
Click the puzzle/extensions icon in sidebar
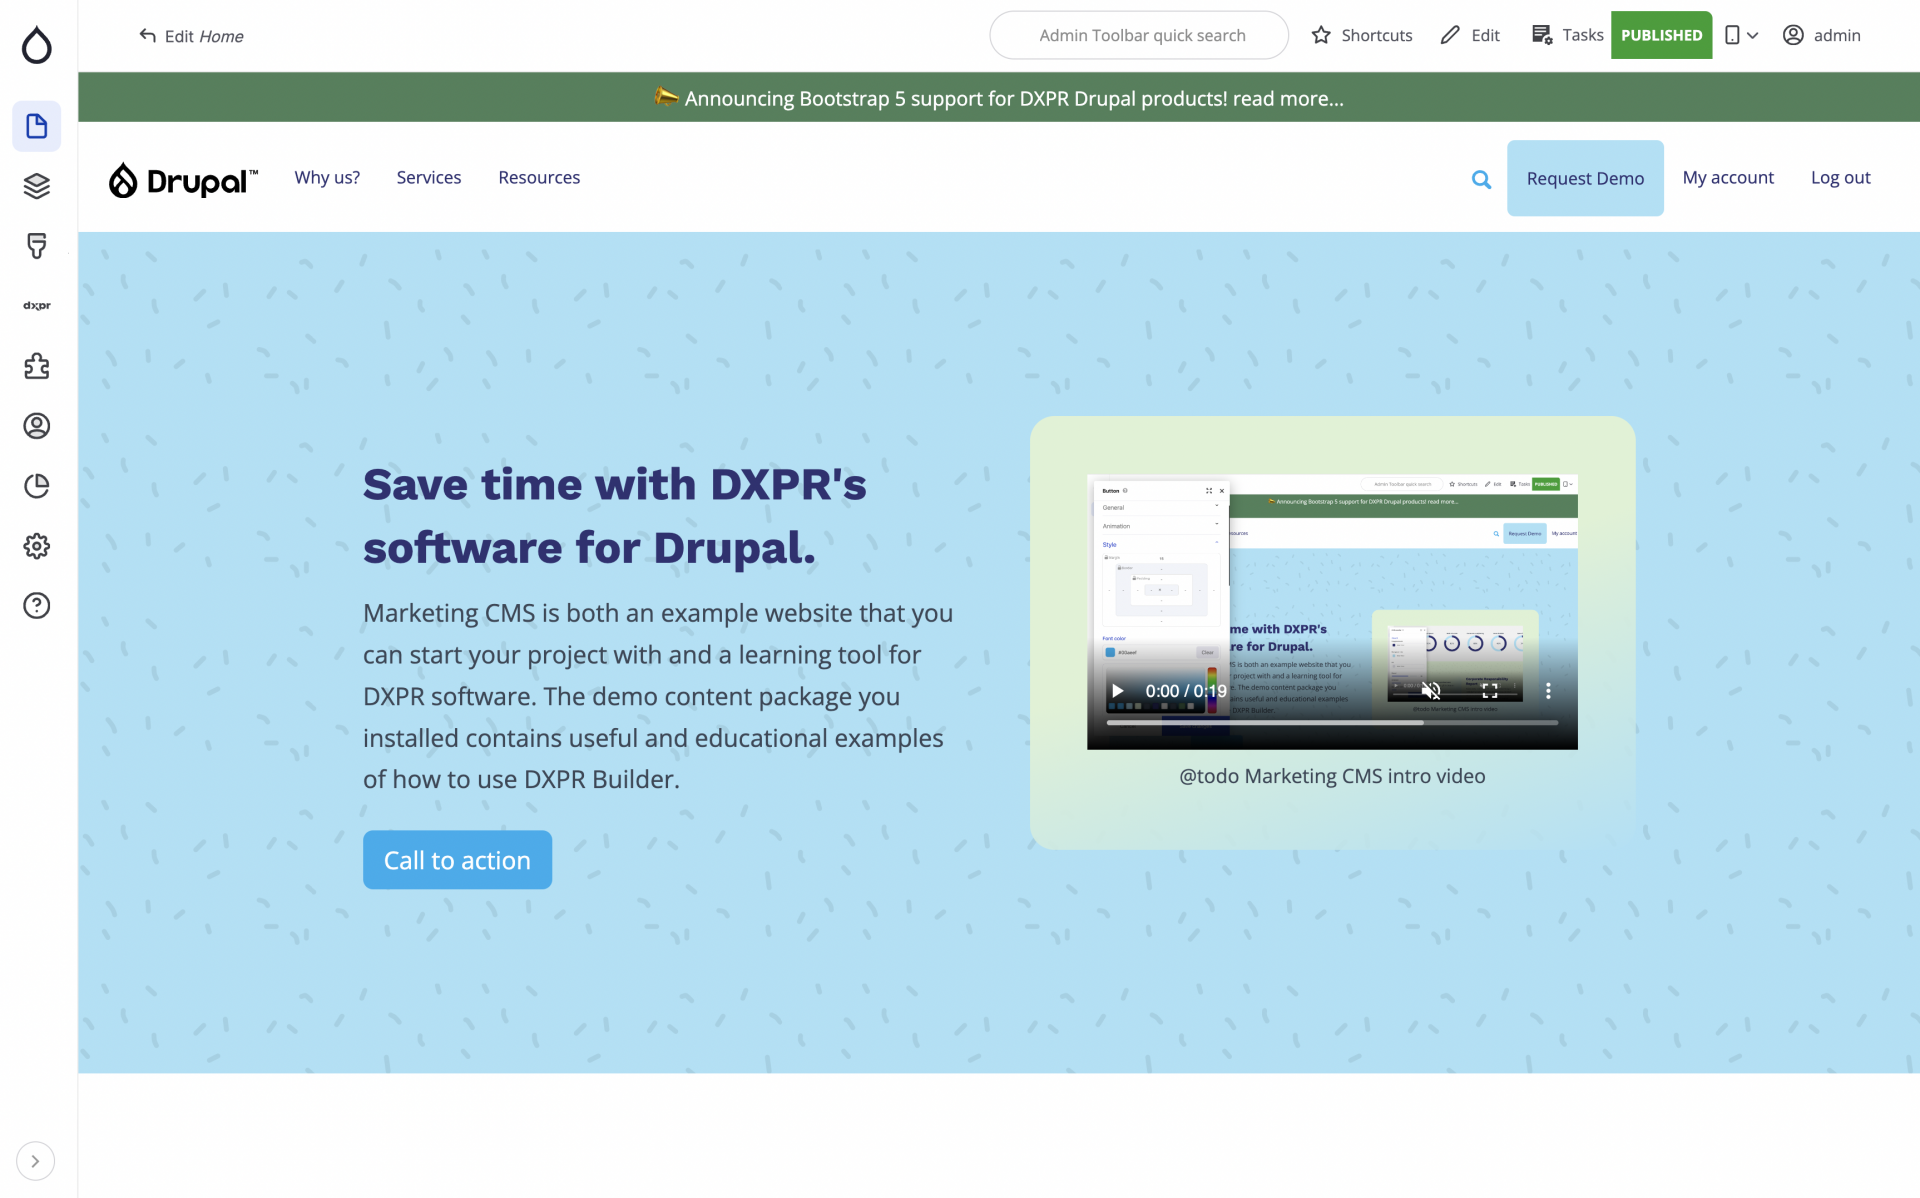point(36,364)
